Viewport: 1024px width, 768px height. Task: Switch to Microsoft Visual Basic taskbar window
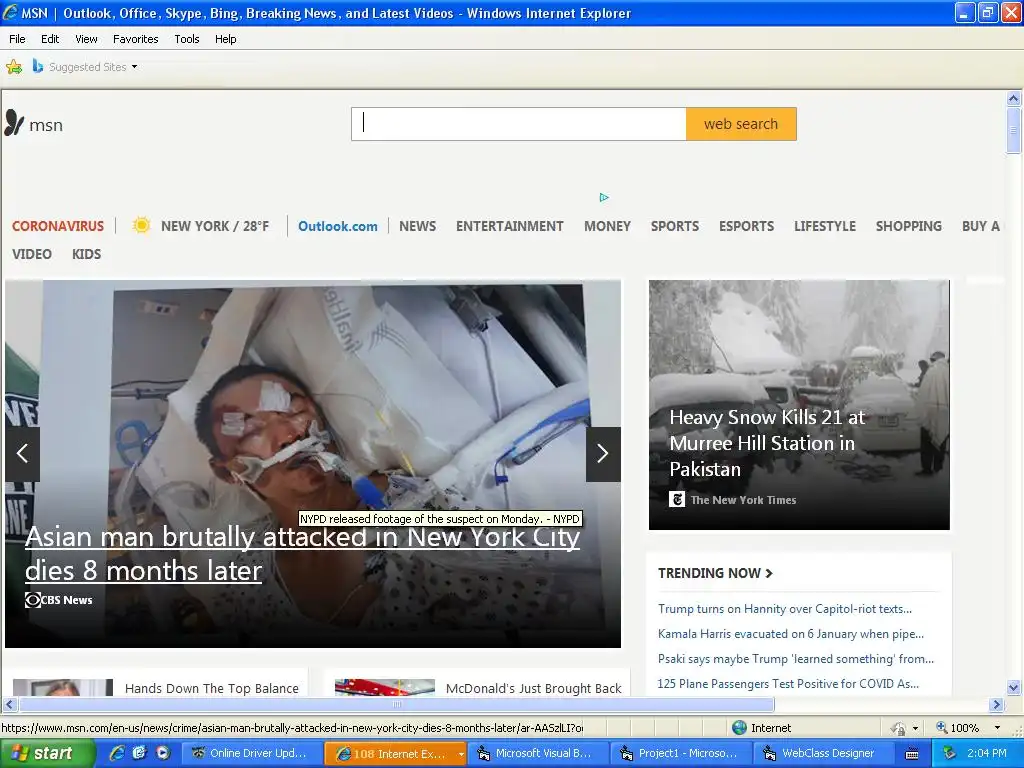537,753
